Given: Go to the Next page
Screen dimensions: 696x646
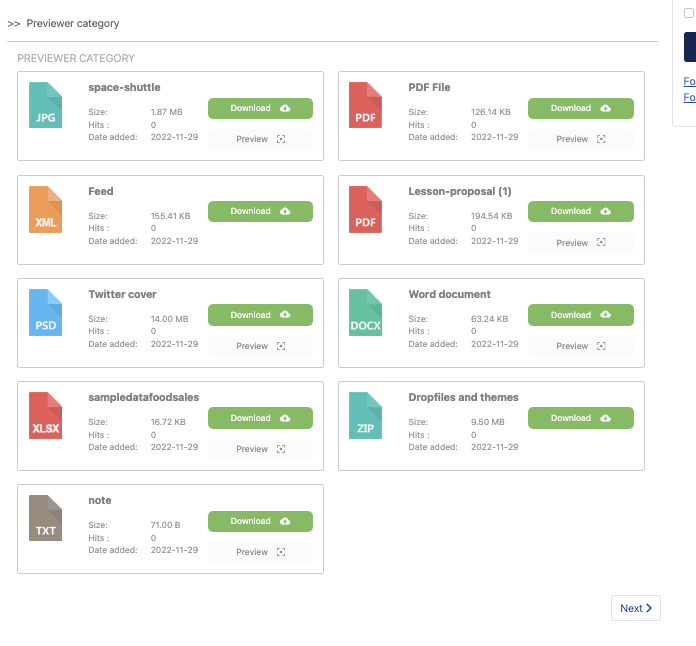Looking at the screenshot, I should (635, 608).
